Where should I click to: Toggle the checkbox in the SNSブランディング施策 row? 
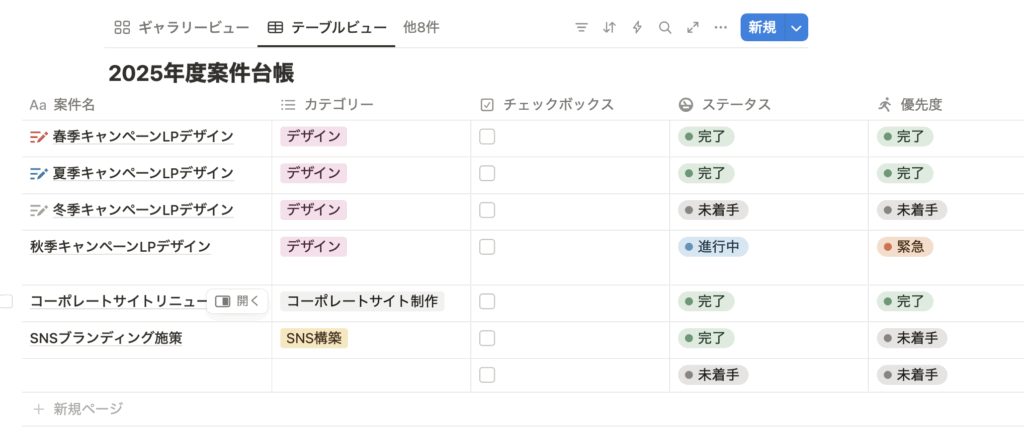click(x=487, y=338)
